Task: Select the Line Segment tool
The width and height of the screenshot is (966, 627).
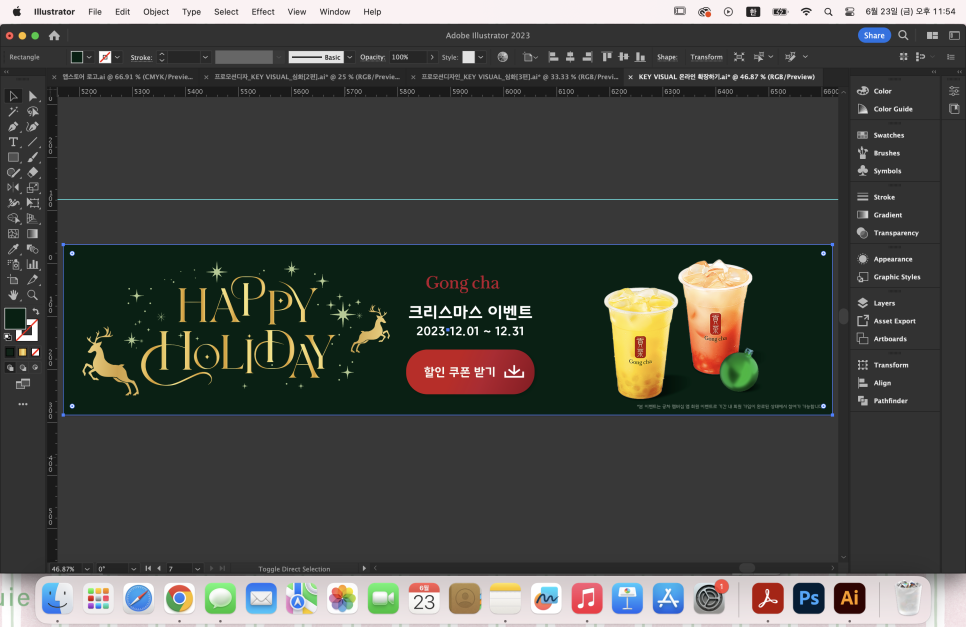Action: 33,142
